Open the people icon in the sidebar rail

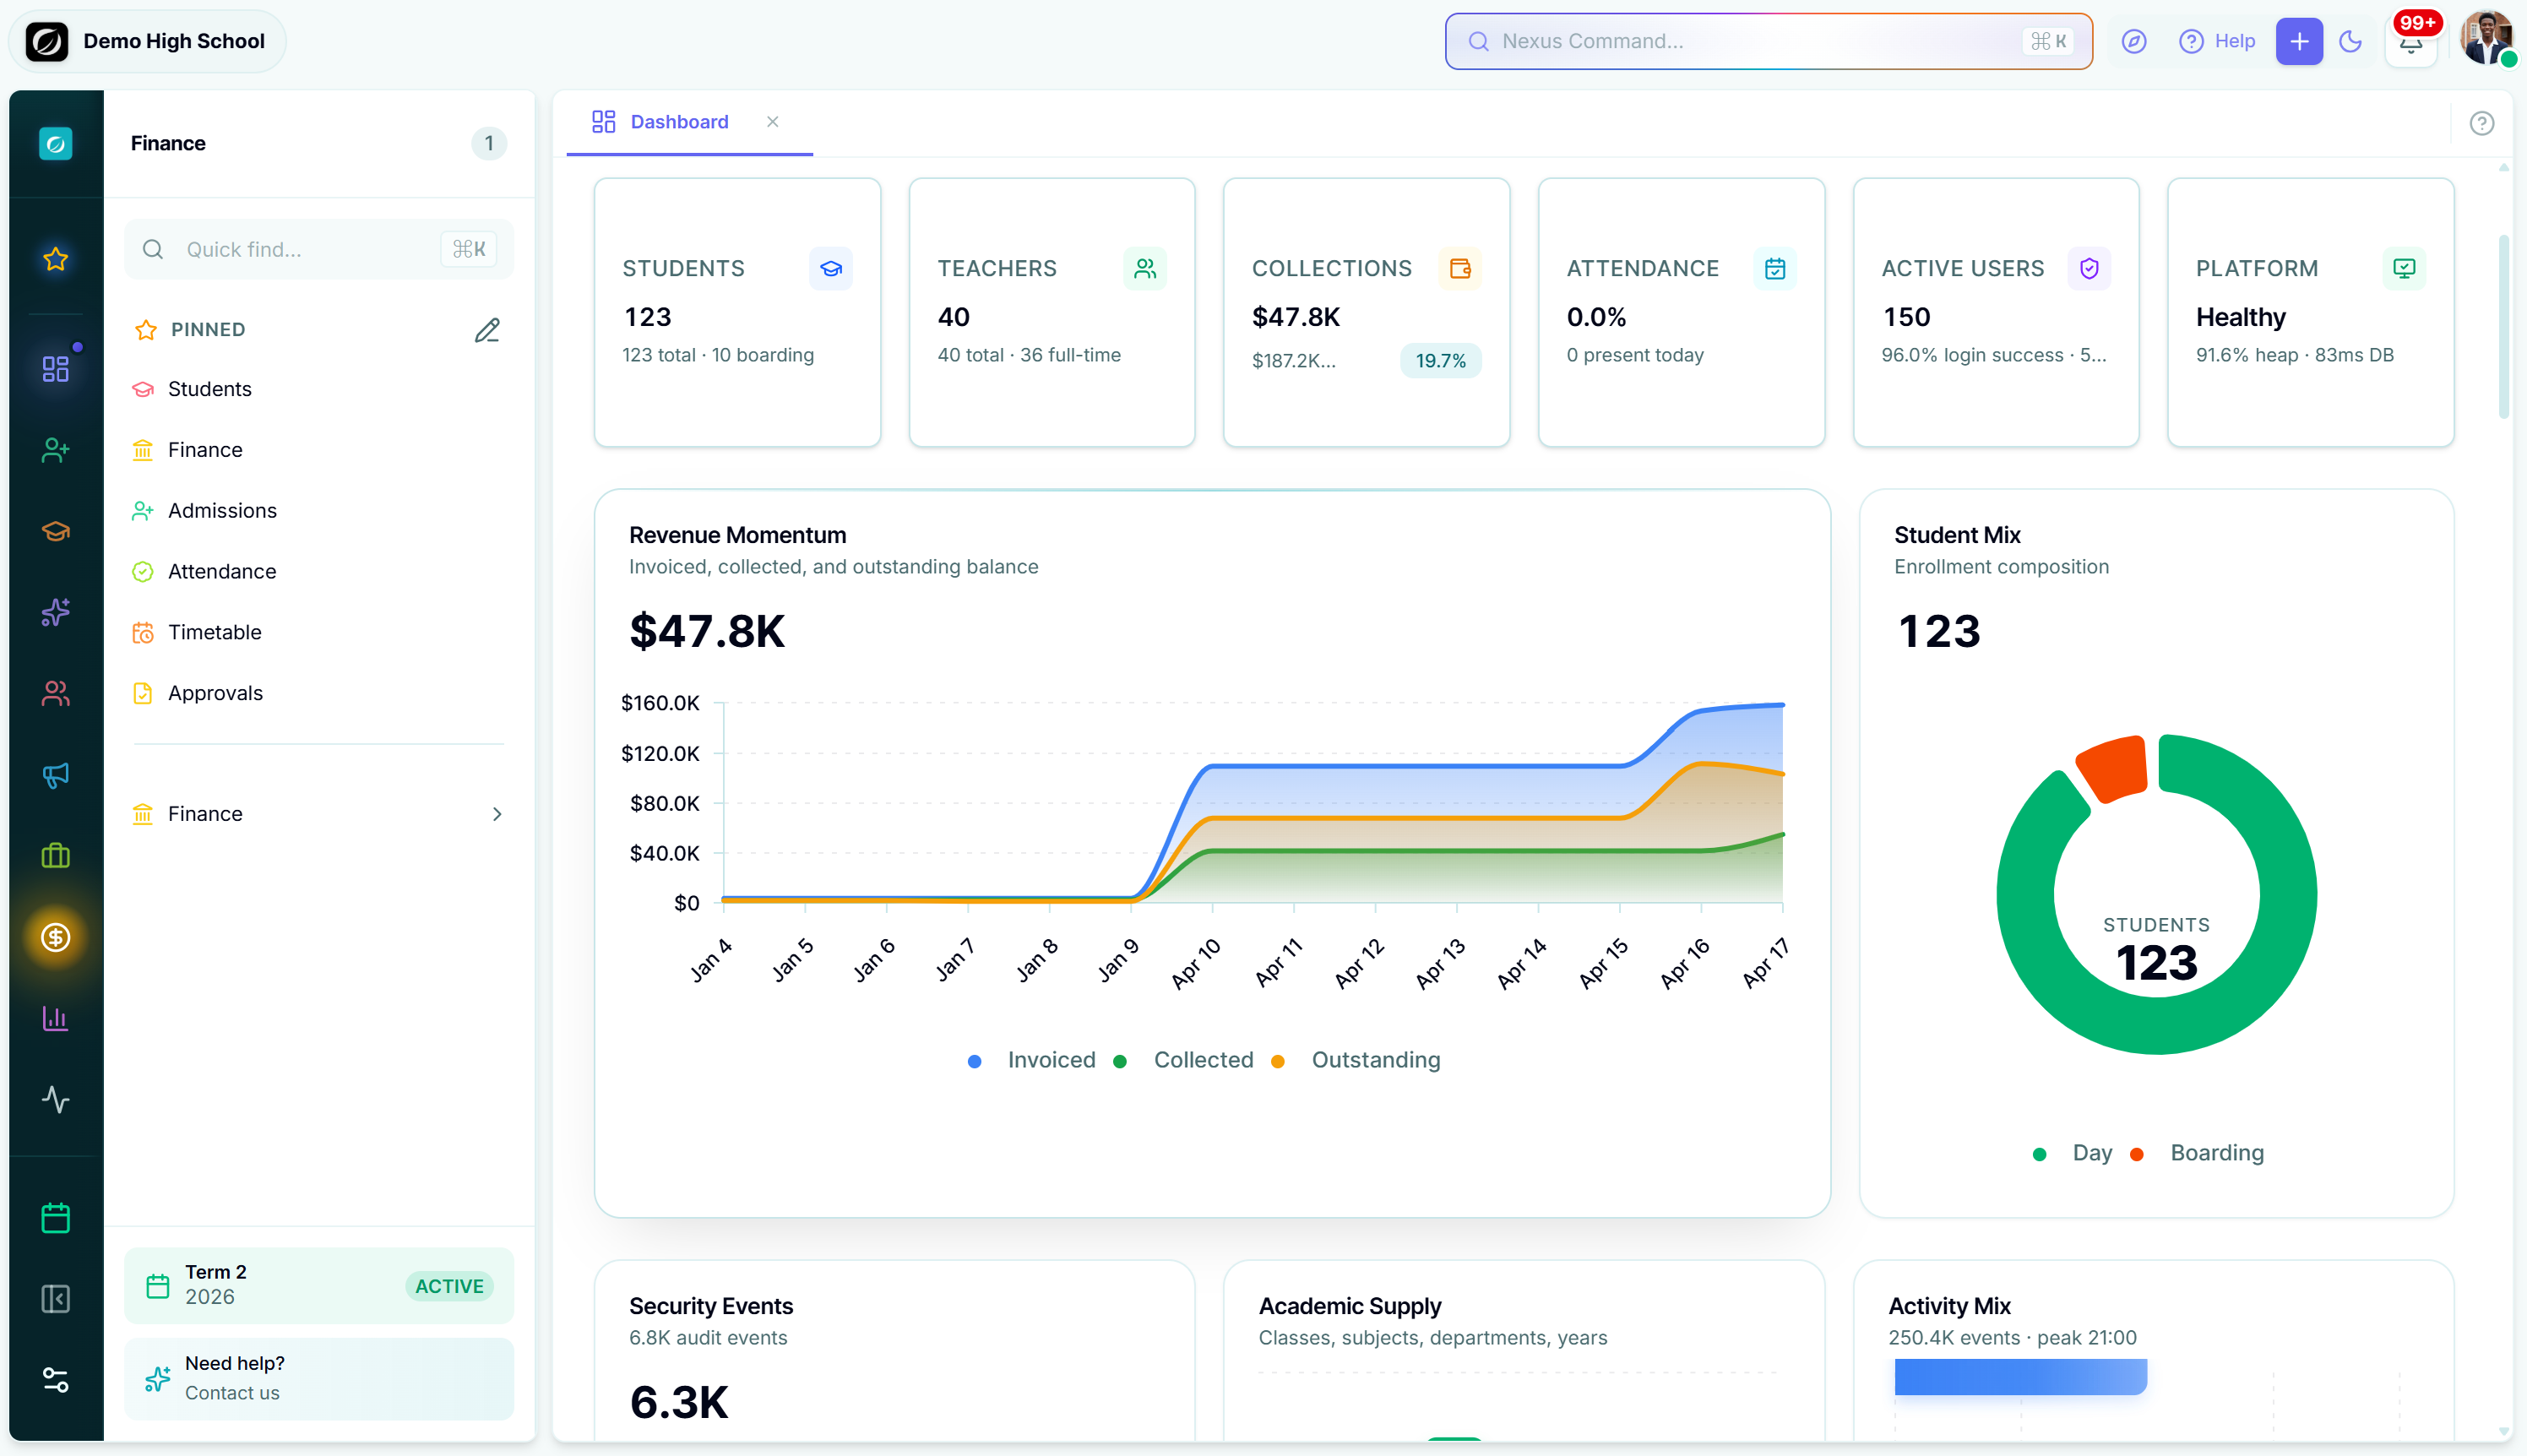tap(56, 693)
